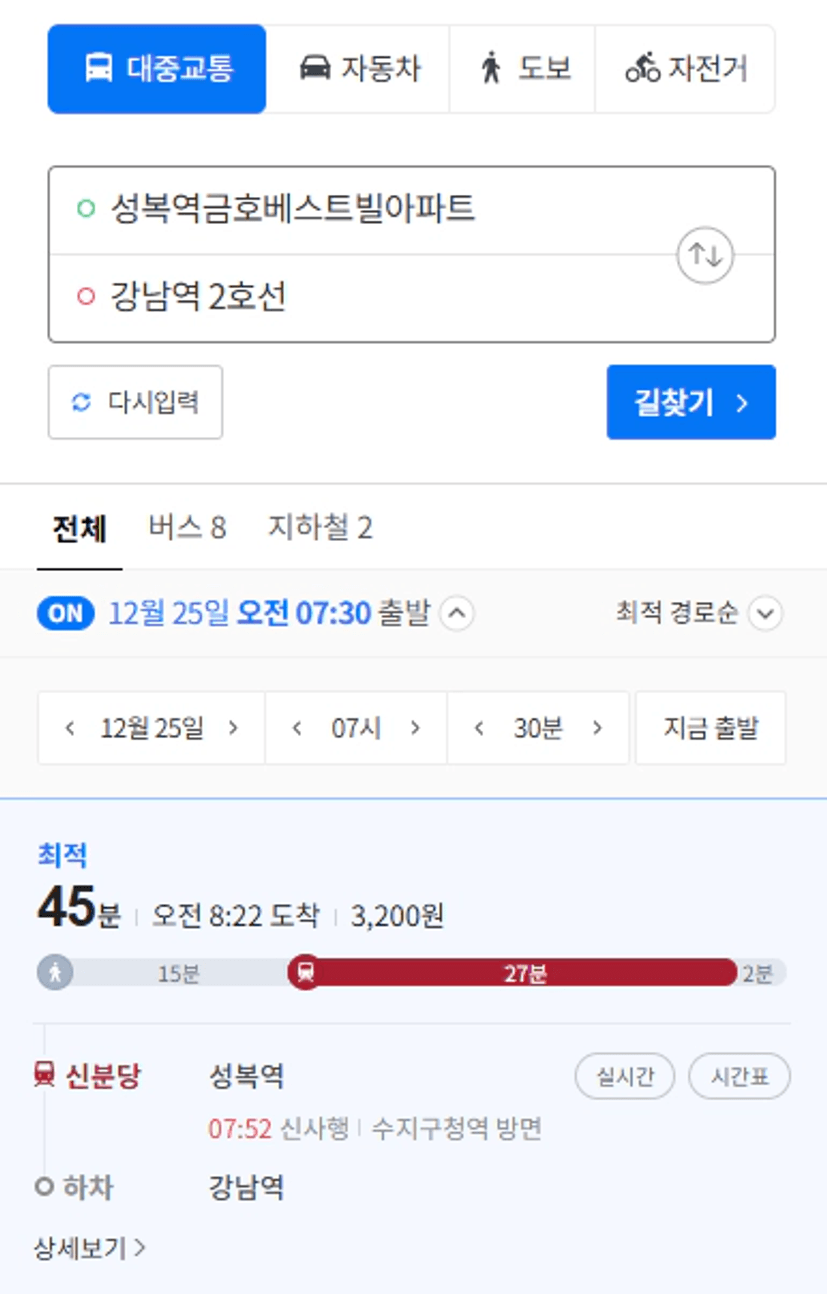
Task: Click the walking segment icon on route bar
Action: pos(55,972)
